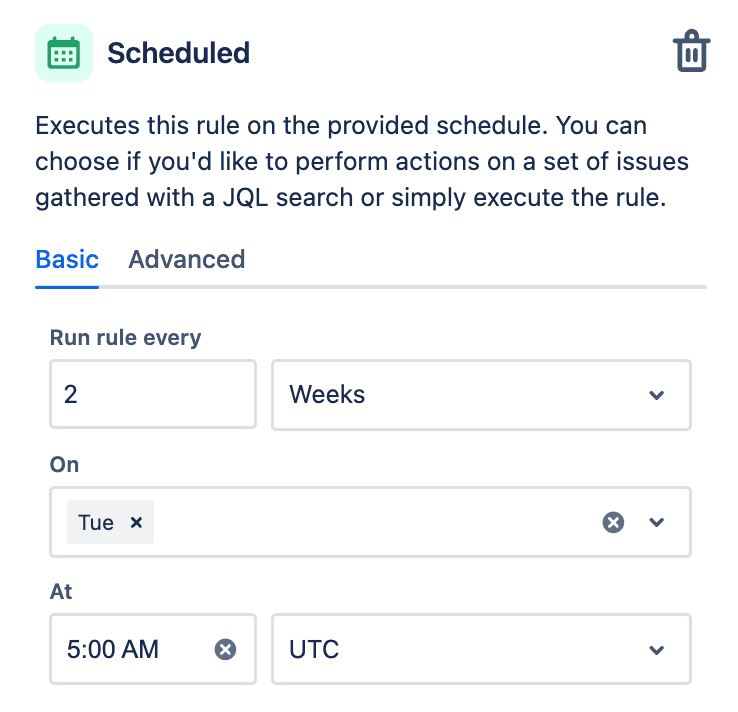738x712 pixels.
Task: Click inside the On days field
Action: (x=370, y=522)
